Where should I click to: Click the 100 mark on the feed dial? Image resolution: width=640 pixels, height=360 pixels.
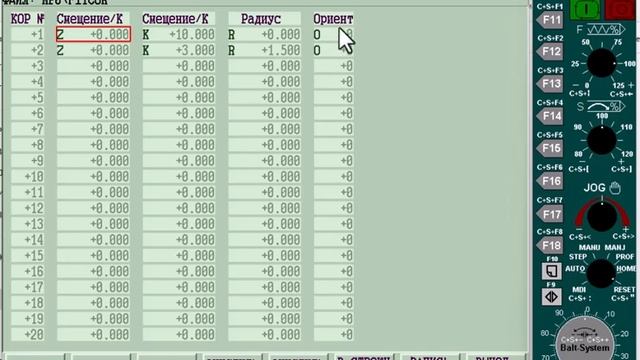630,64
